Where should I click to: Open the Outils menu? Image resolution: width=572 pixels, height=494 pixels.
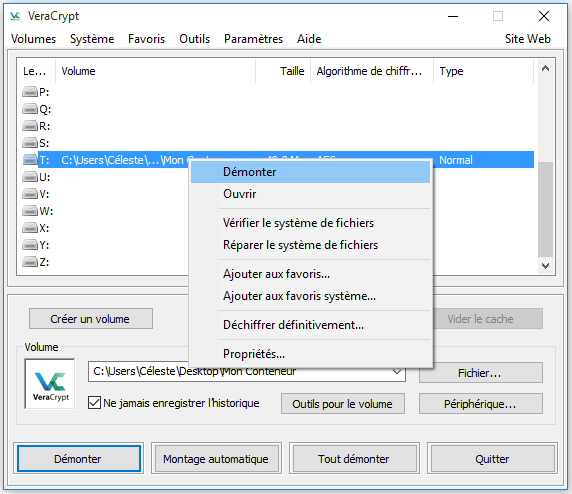click(x=194, y=39)
